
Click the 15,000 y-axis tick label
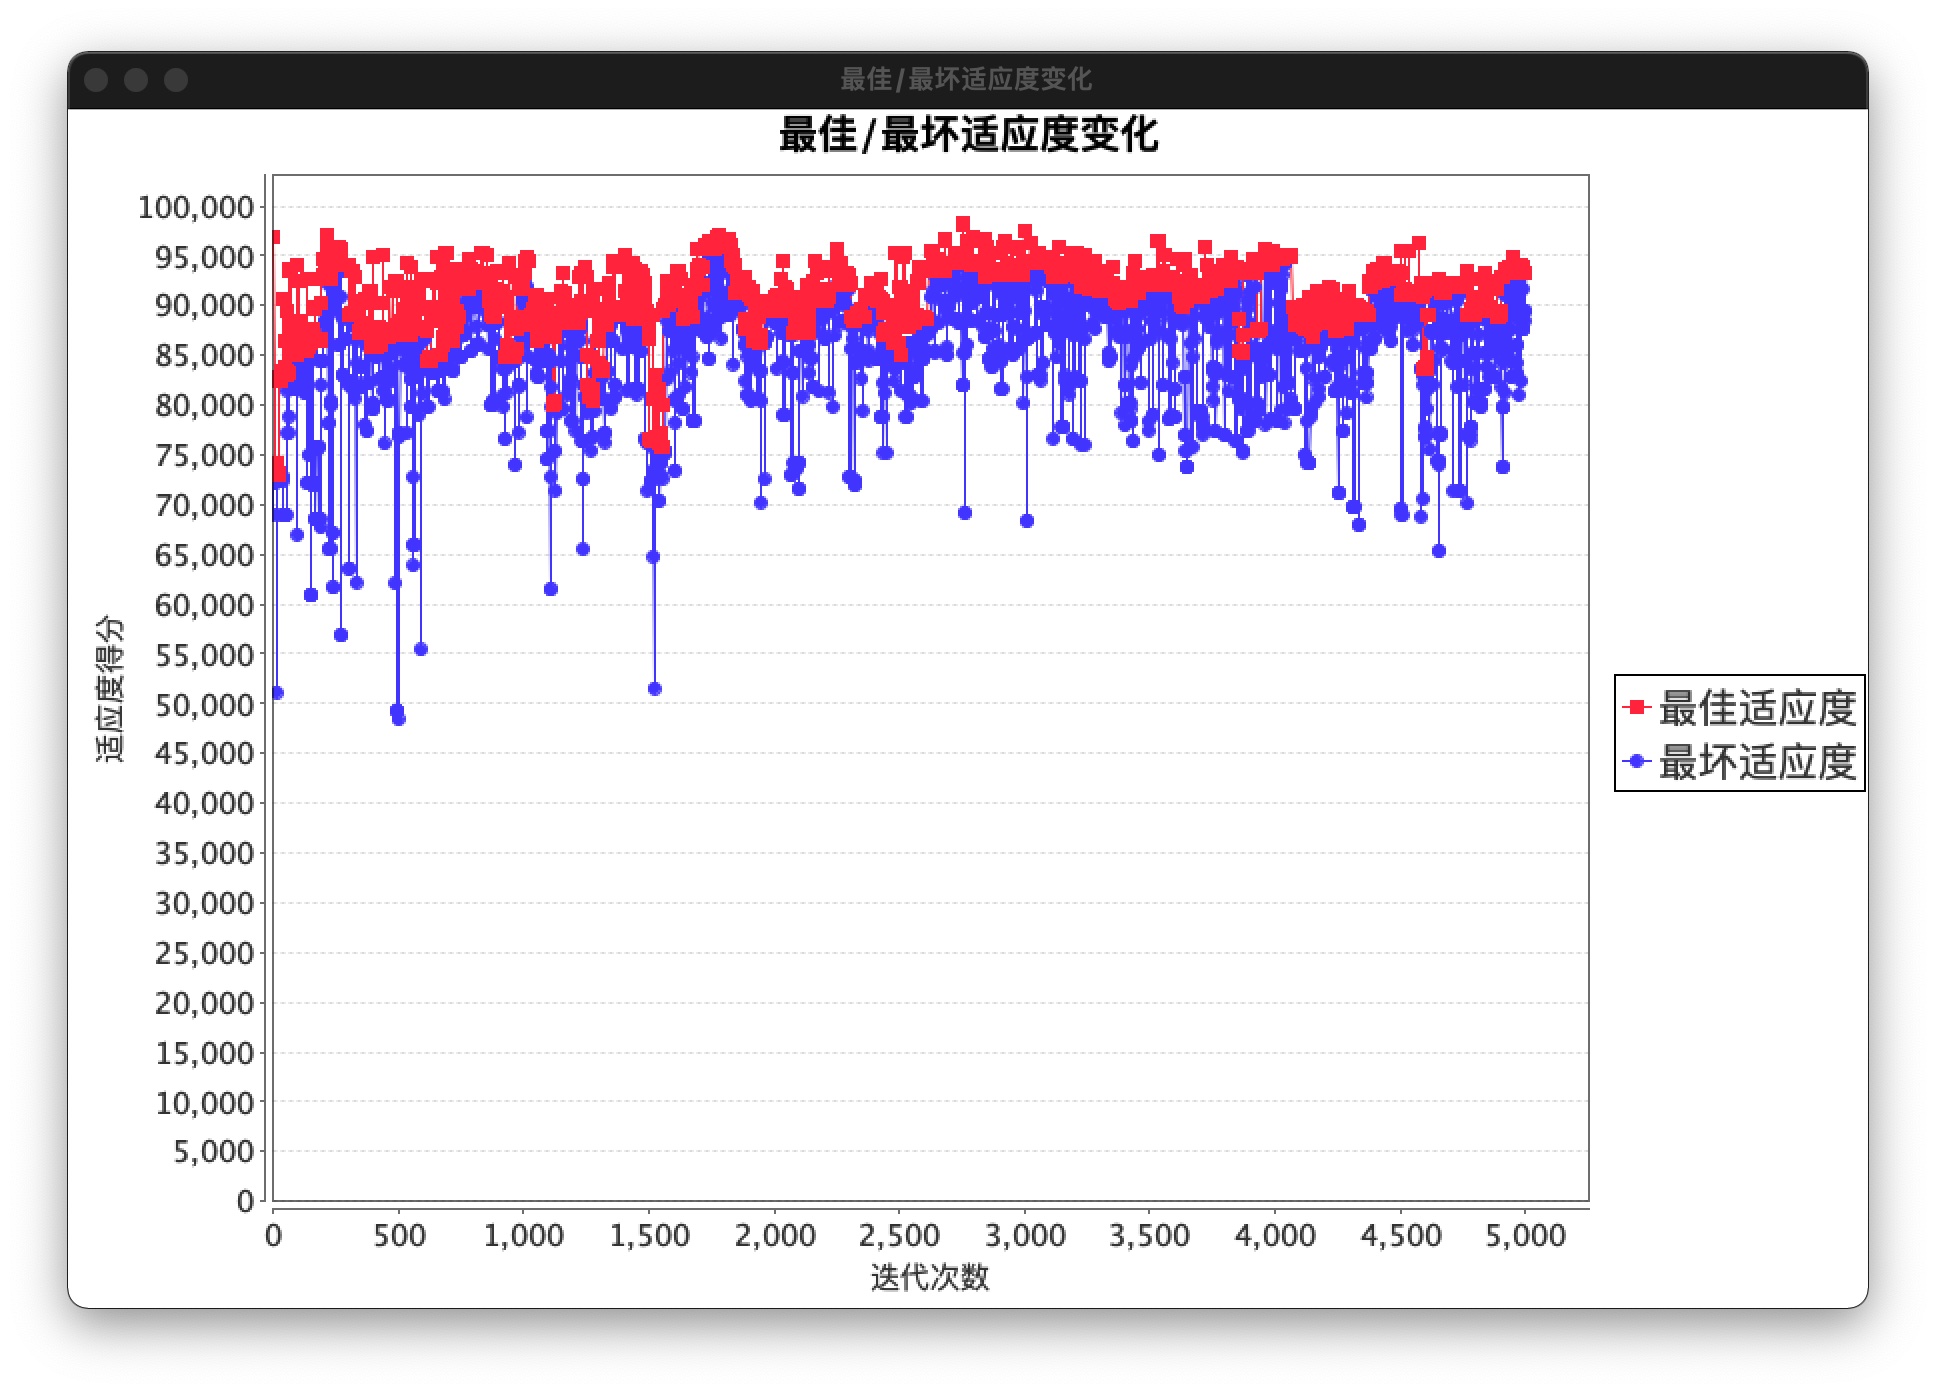(x=204, y=1053)
